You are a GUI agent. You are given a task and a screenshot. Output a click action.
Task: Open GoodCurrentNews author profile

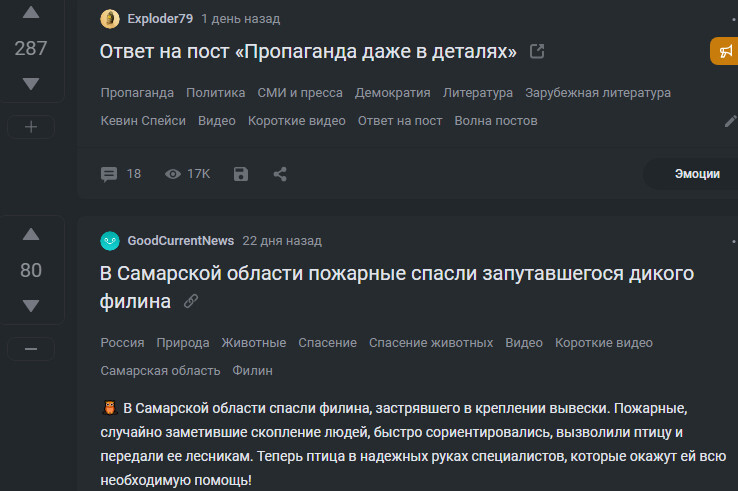tap(180, 241)
